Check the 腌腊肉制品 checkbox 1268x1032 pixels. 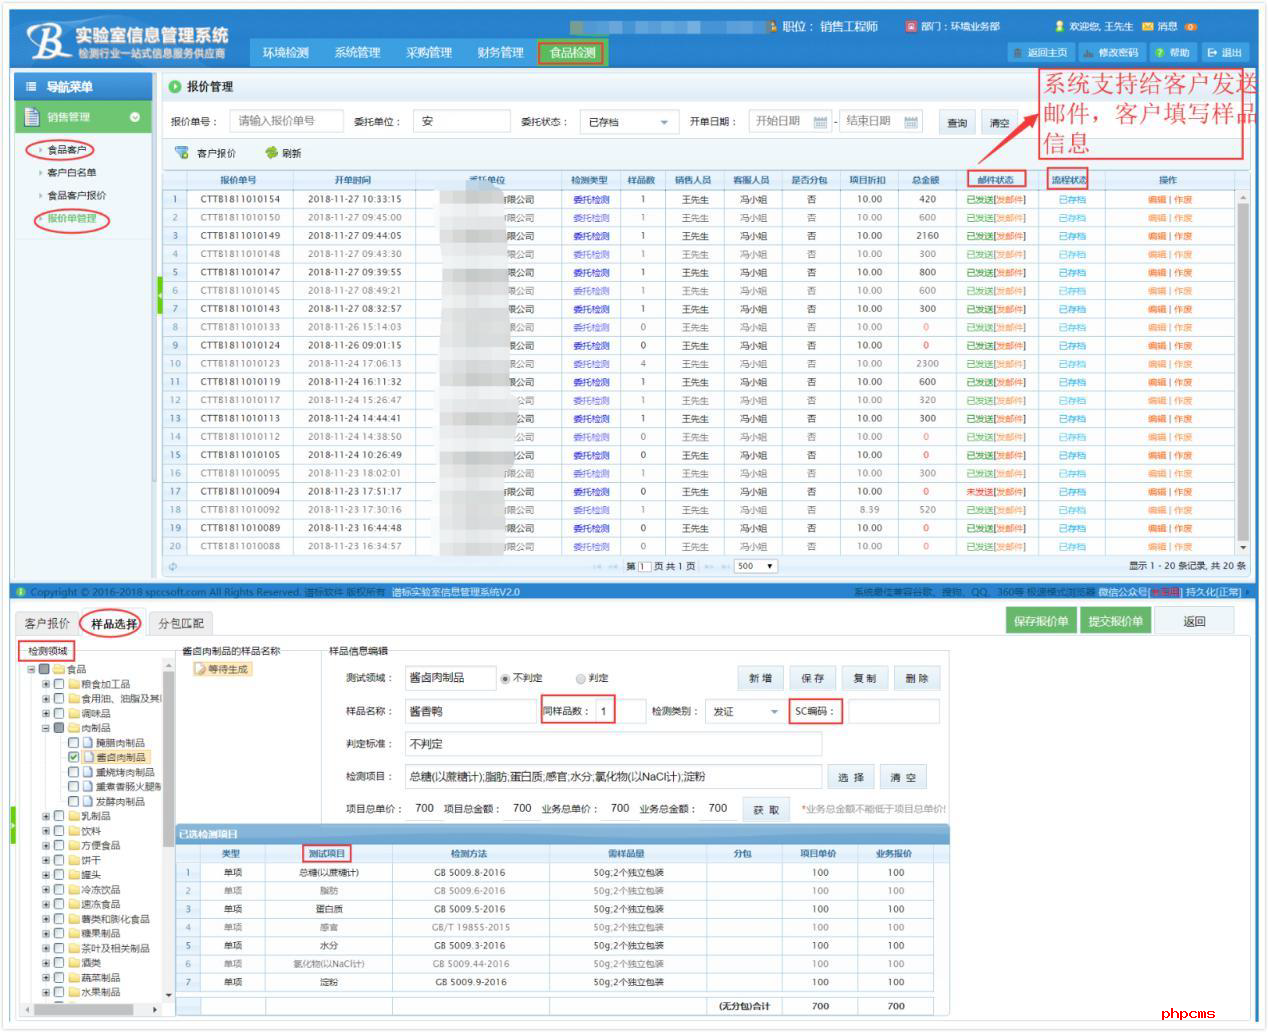tap(73, 743)
